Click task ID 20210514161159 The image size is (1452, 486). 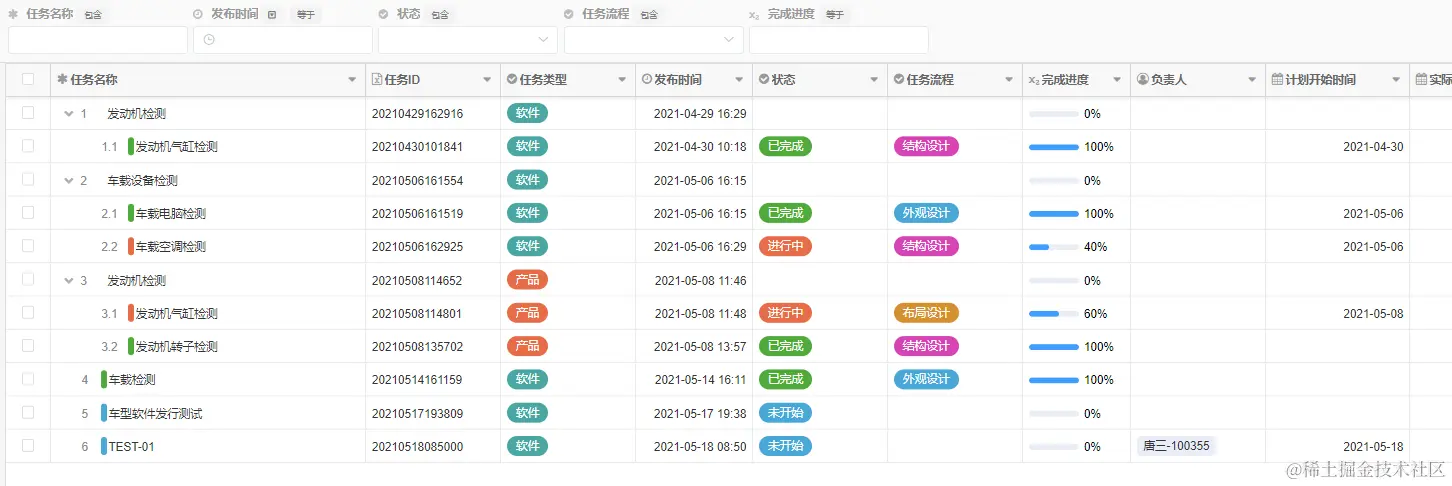[417, 380]
